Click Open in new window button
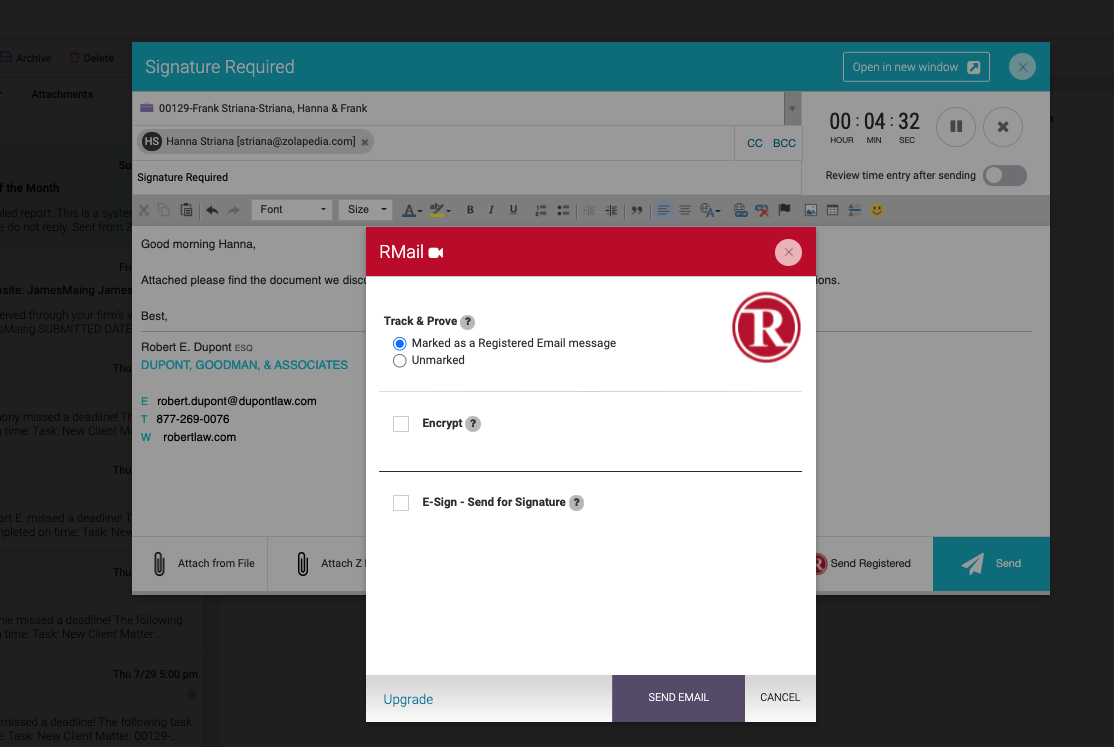Viewport: 1114px width, 747px height. (x=916, y=67)
